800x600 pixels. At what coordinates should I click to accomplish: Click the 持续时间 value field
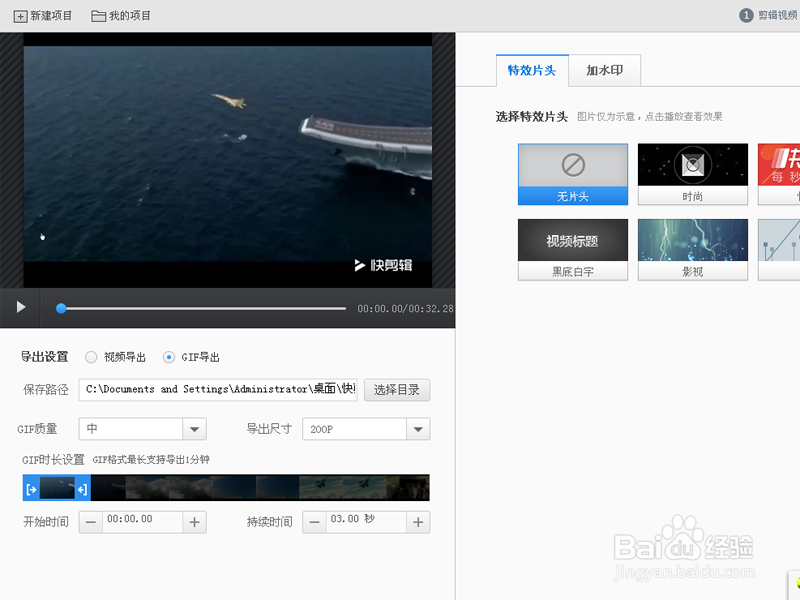point(366,522)
